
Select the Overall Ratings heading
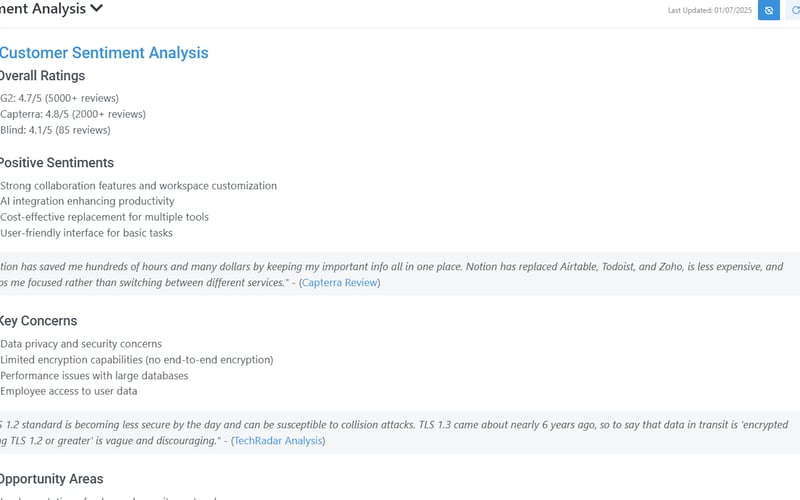point(42,76)
